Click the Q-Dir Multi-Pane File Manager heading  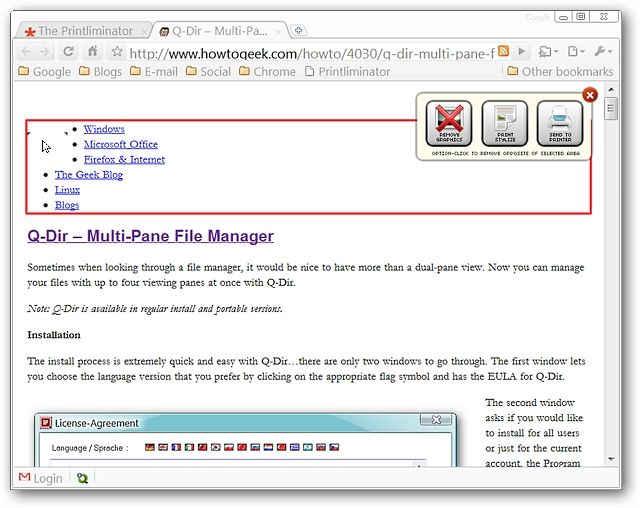click(151, 236)
